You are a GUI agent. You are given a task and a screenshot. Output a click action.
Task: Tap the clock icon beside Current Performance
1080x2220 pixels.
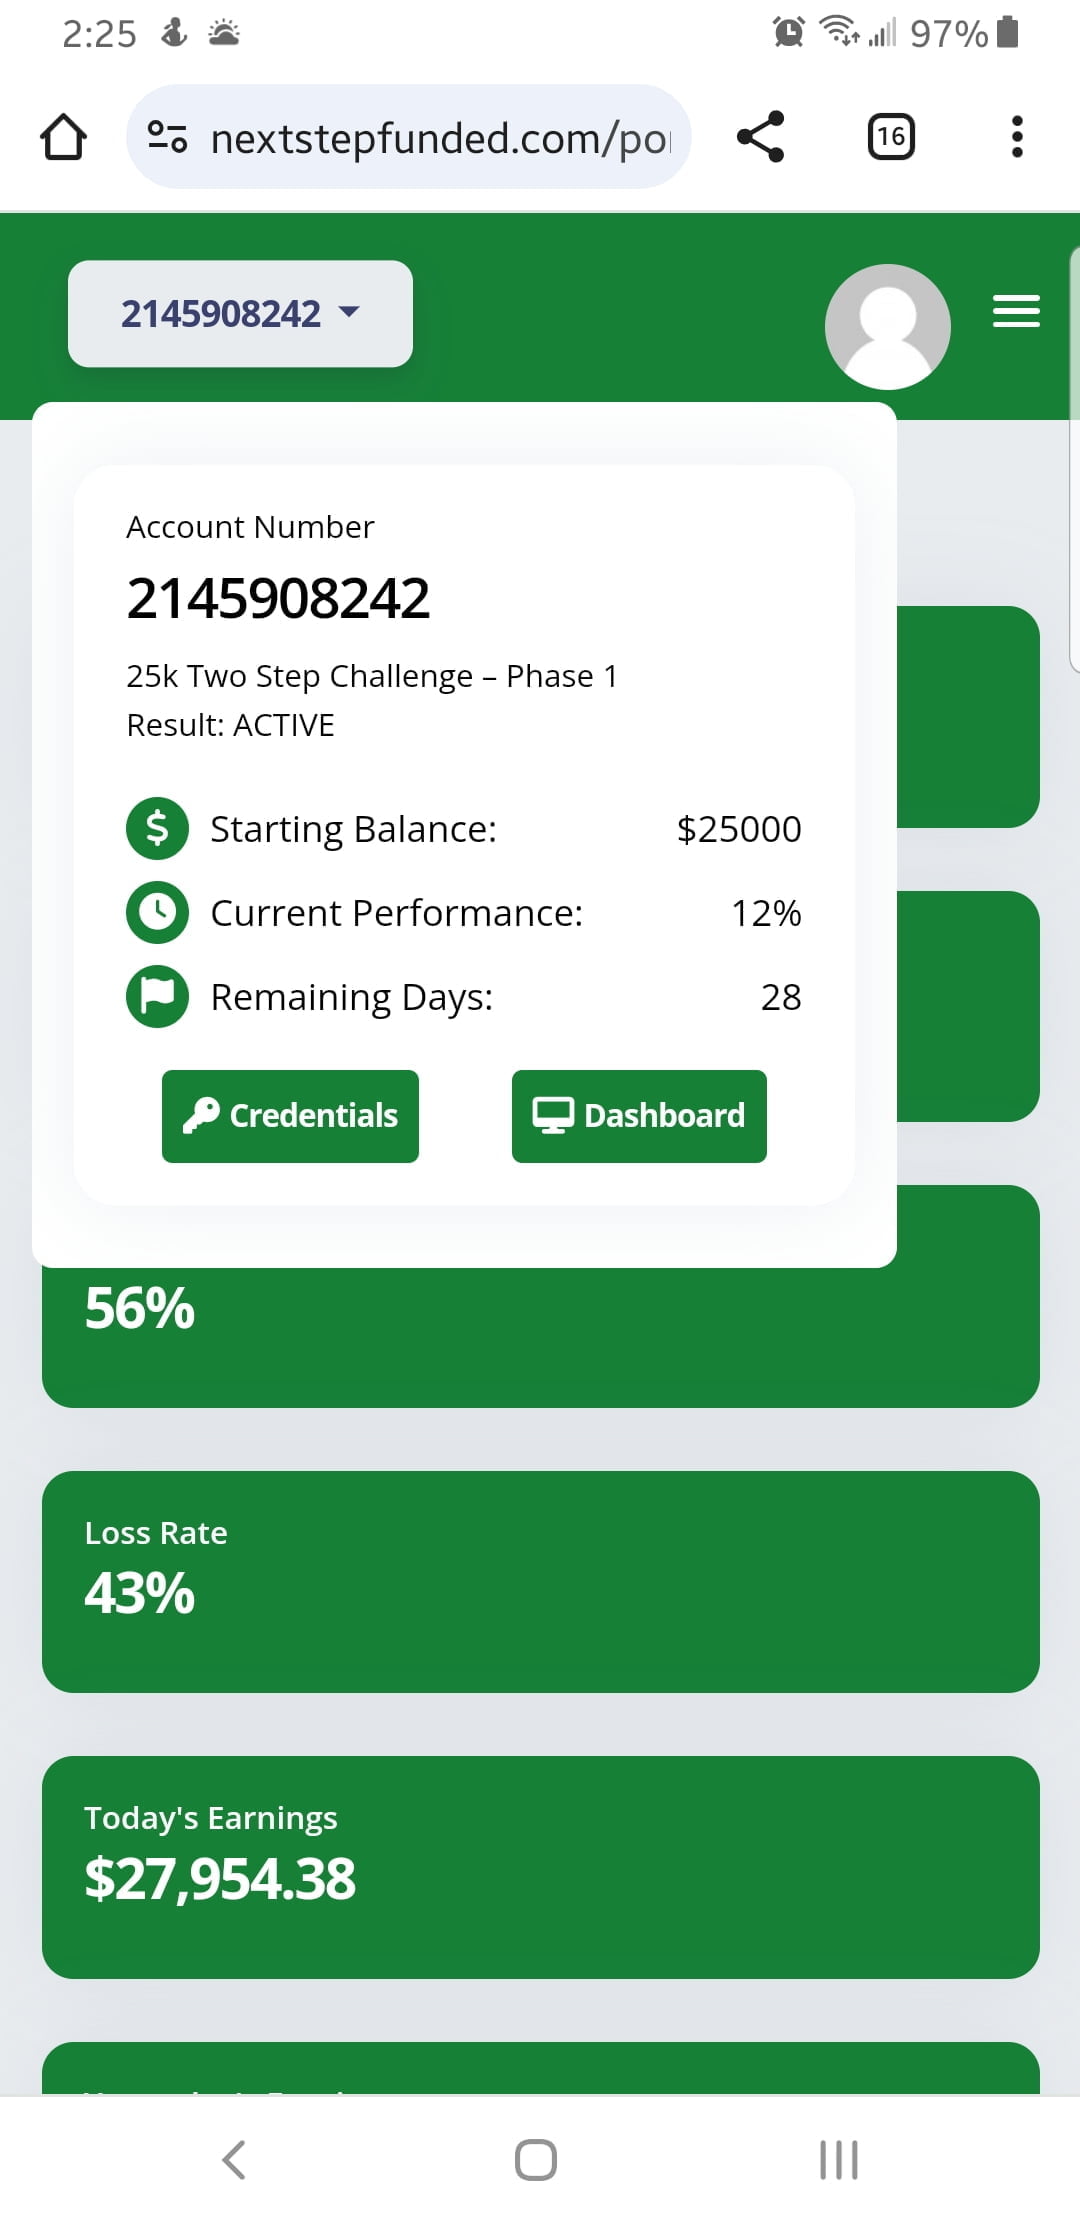tap(157, 912)
